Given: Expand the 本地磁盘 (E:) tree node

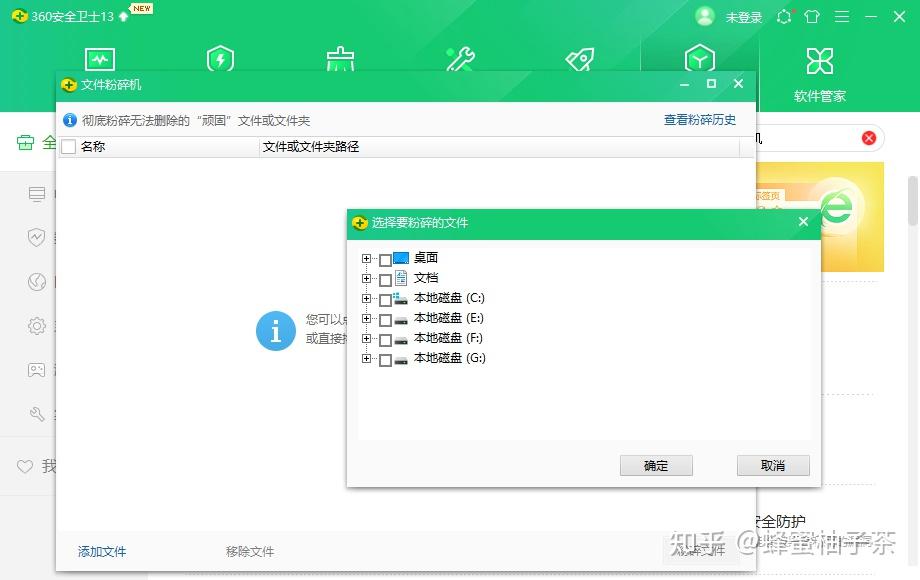Looking at the screenshot, I should coord(366,317).
